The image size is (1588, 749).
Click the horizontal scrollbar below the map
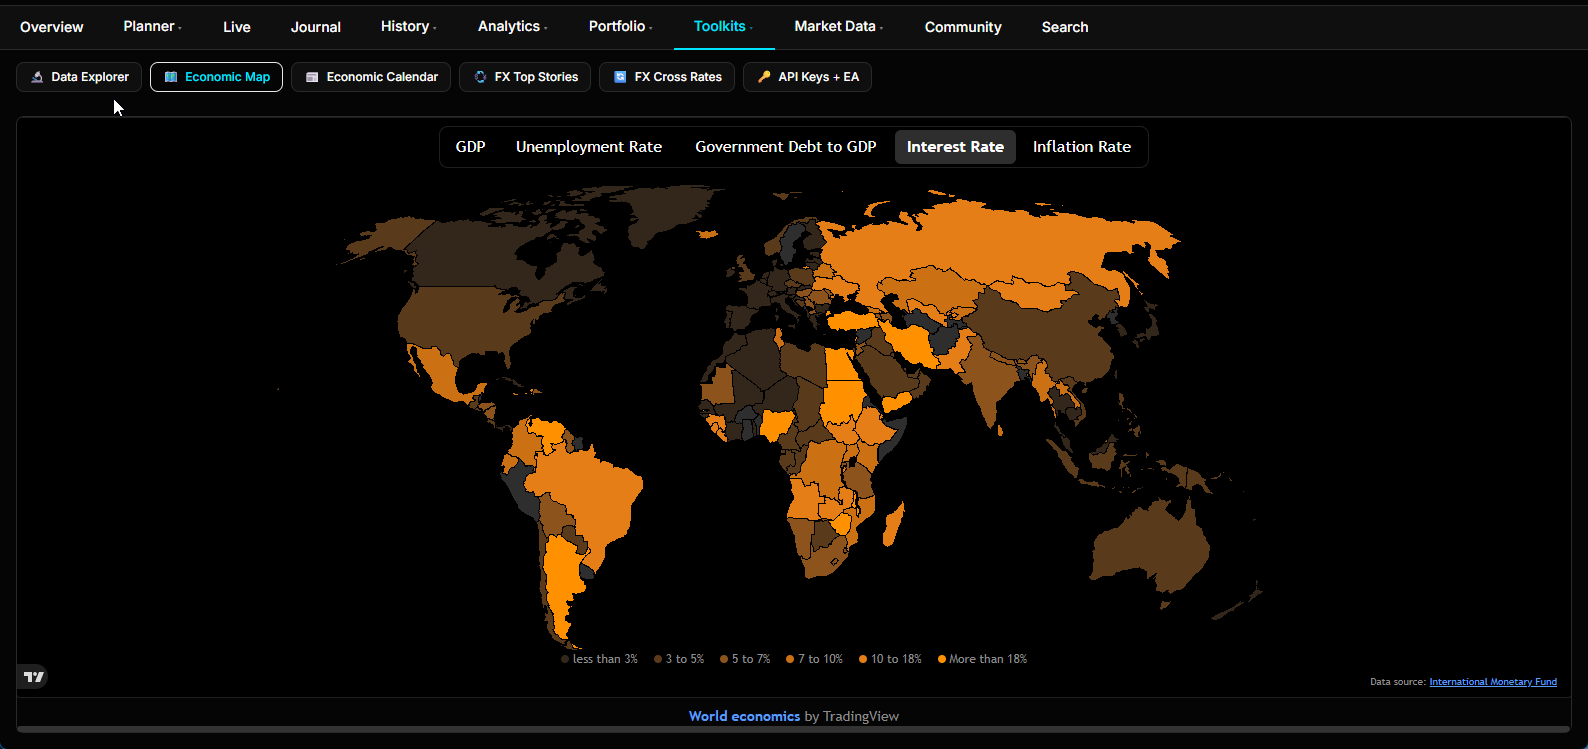[794, 729]
